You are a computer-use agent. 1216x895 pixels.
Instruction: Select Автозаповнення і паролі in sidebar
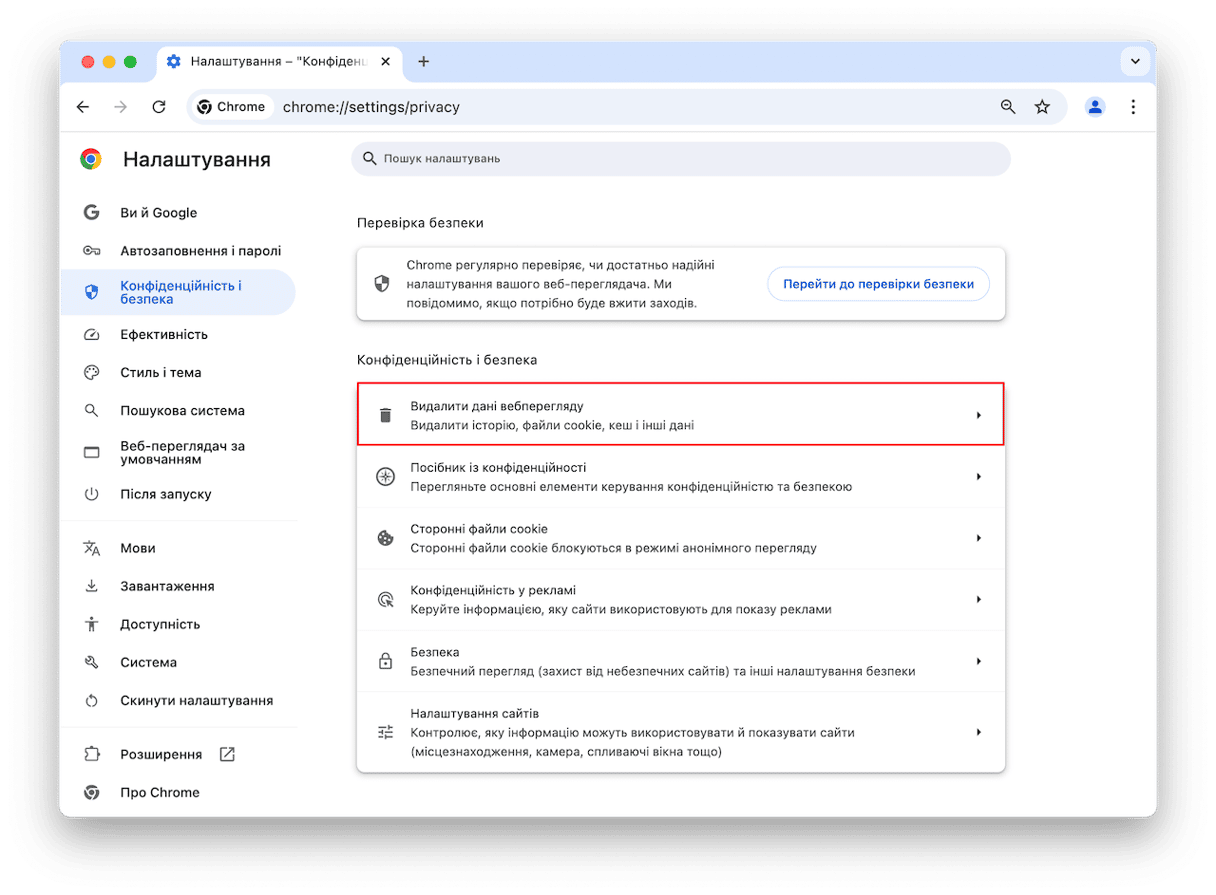point(200,251)
